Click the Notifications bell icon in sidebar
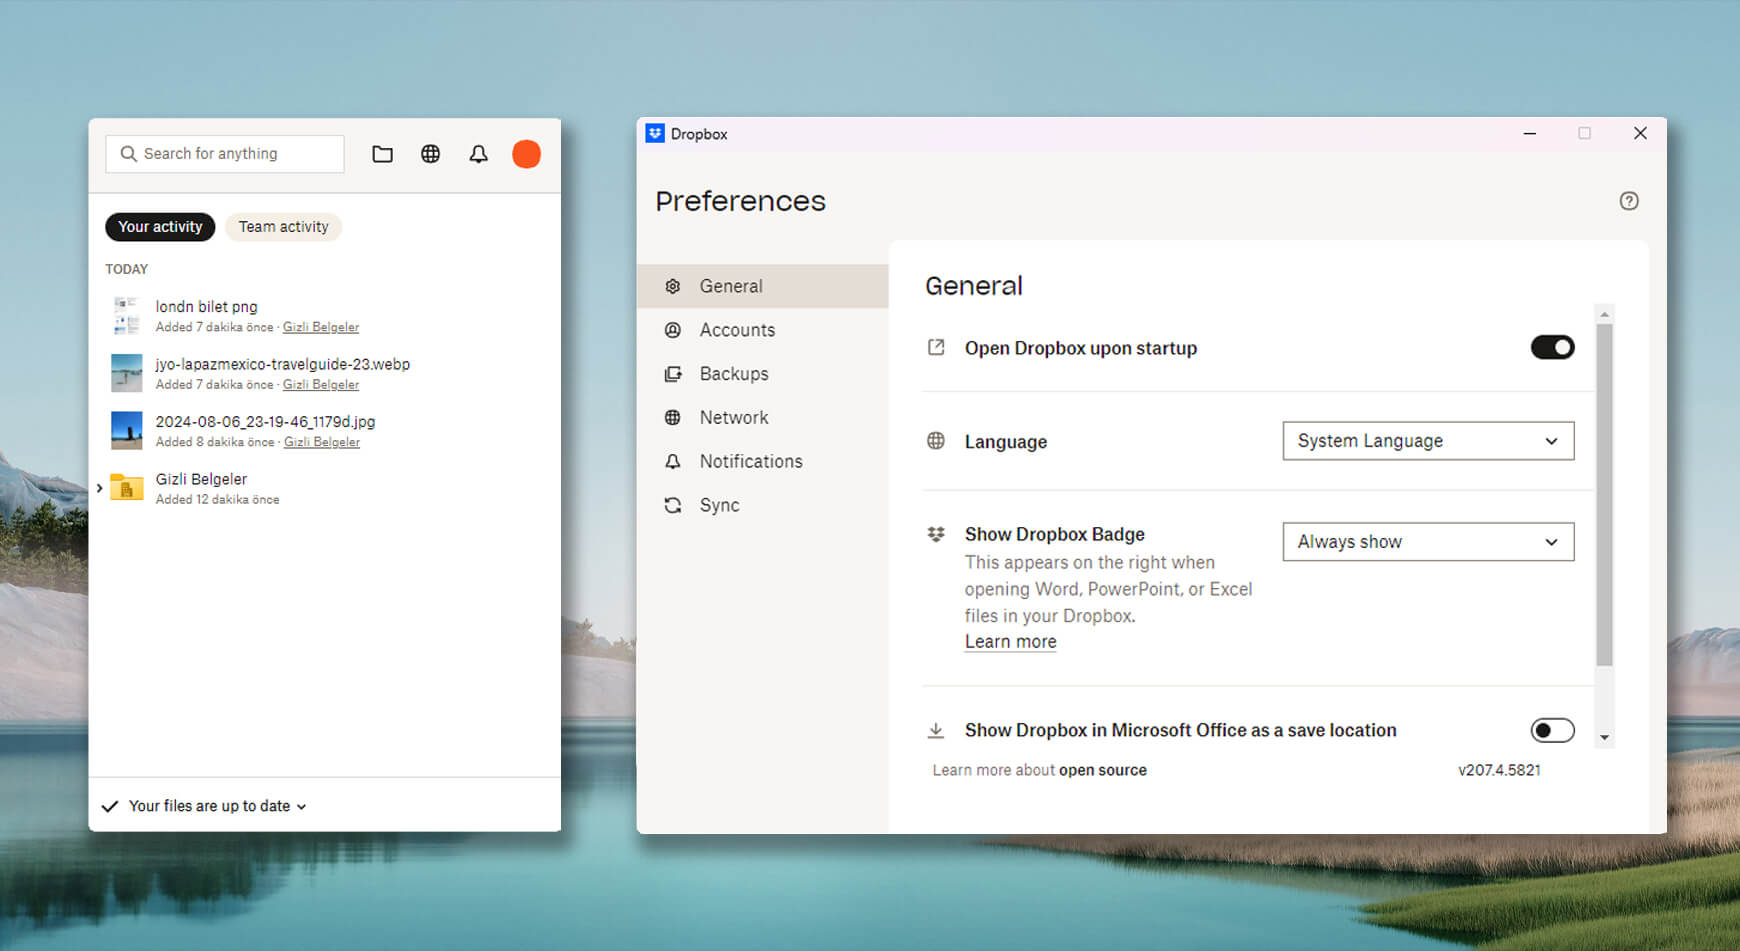1740x951 pixels. tap(673, 461)
